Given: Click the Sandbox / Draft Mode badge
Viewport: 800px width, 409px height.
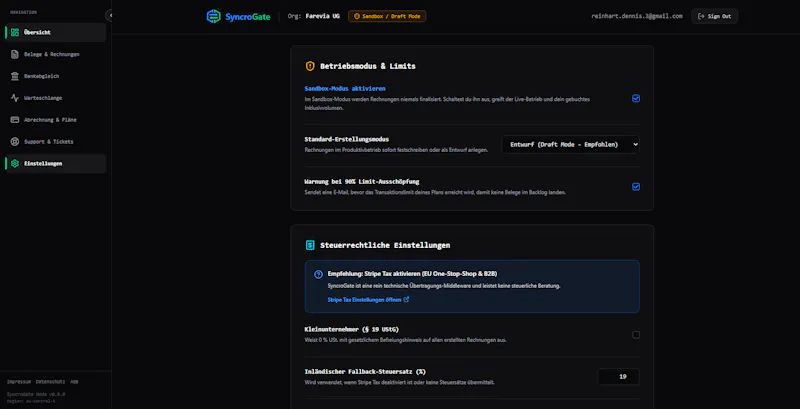Looking at the screenshot, I should tap(387, 16).
